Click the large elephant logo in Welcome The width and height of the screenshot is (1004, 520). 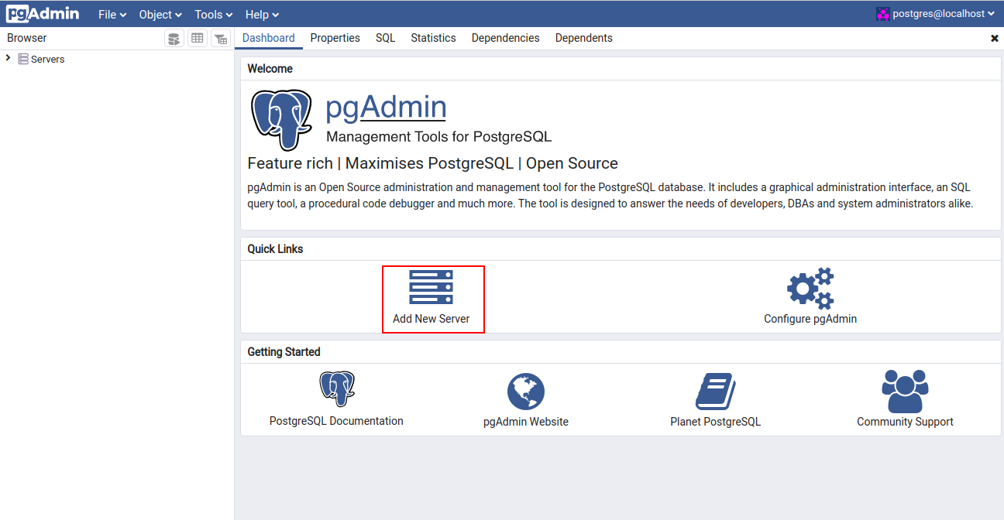(281, 119)
